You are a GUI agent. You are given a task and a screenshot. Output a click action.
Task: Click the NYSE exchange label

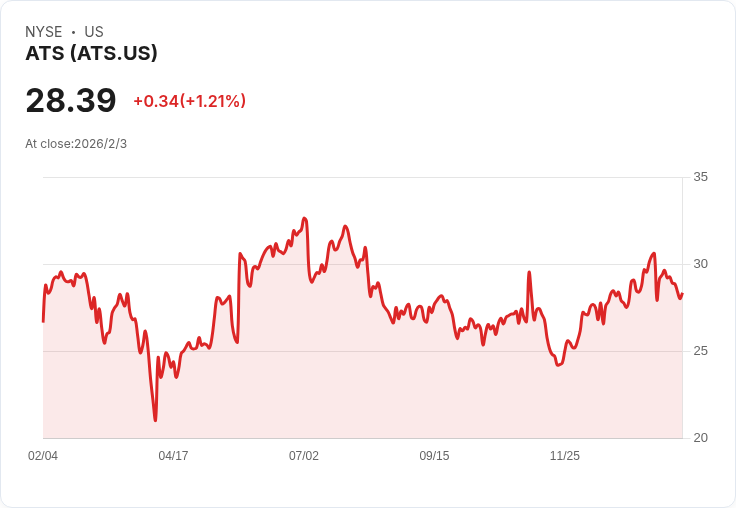click(43, 32)
